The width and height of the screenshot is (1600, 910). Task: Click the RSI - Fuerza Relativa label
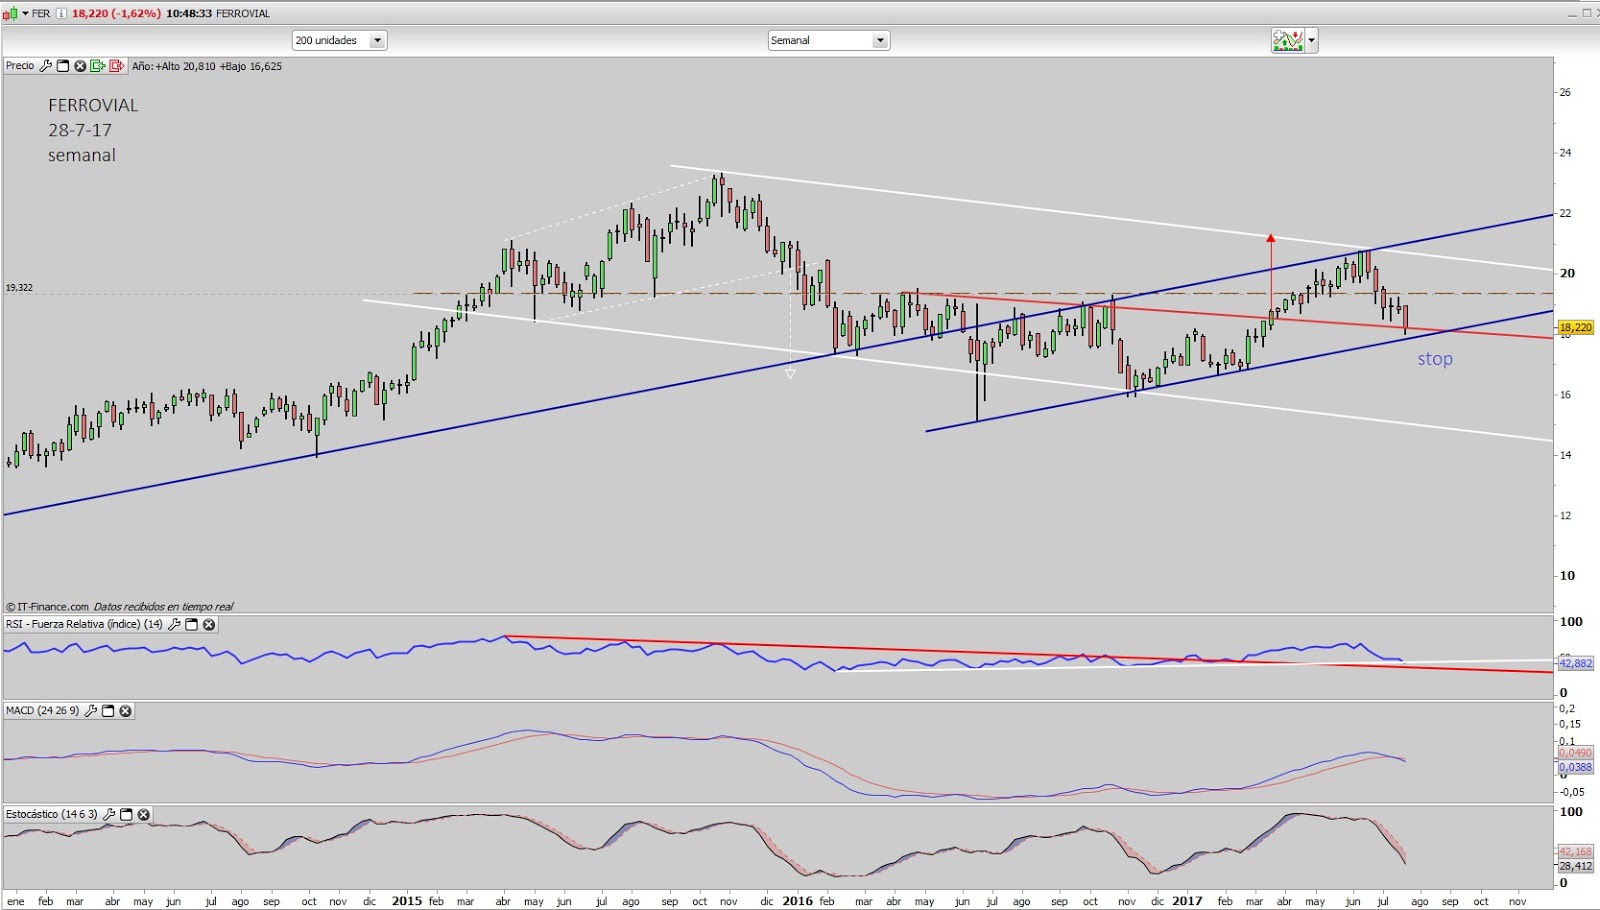84,625
